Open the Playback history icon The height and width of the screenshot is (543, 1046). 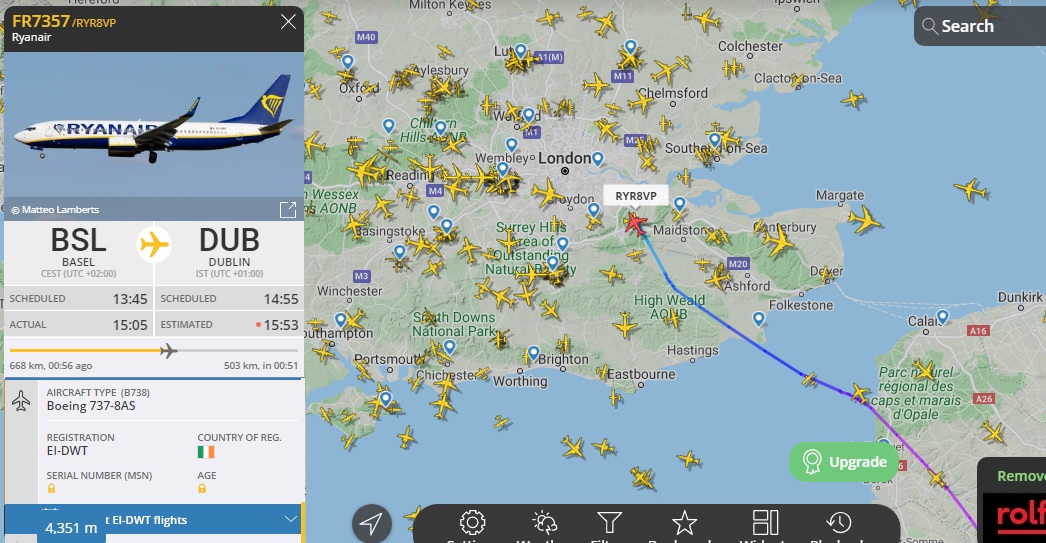tap(839, 523)
